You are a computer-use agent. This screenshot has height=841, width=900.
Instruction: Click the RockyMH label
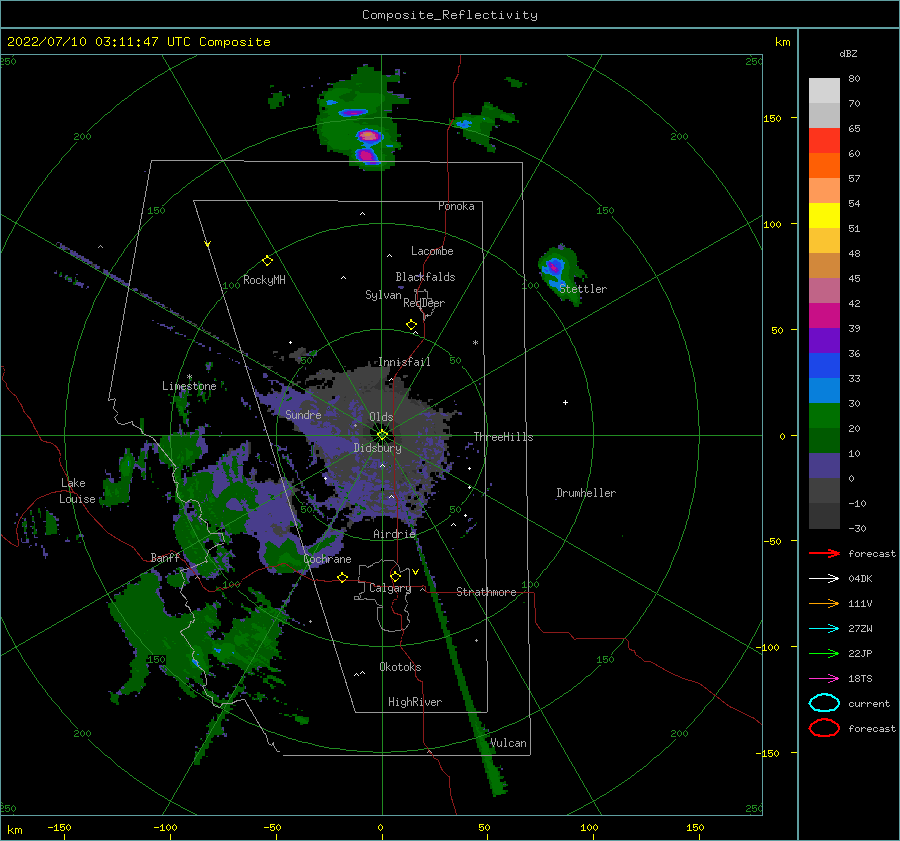tap(265, 280)
